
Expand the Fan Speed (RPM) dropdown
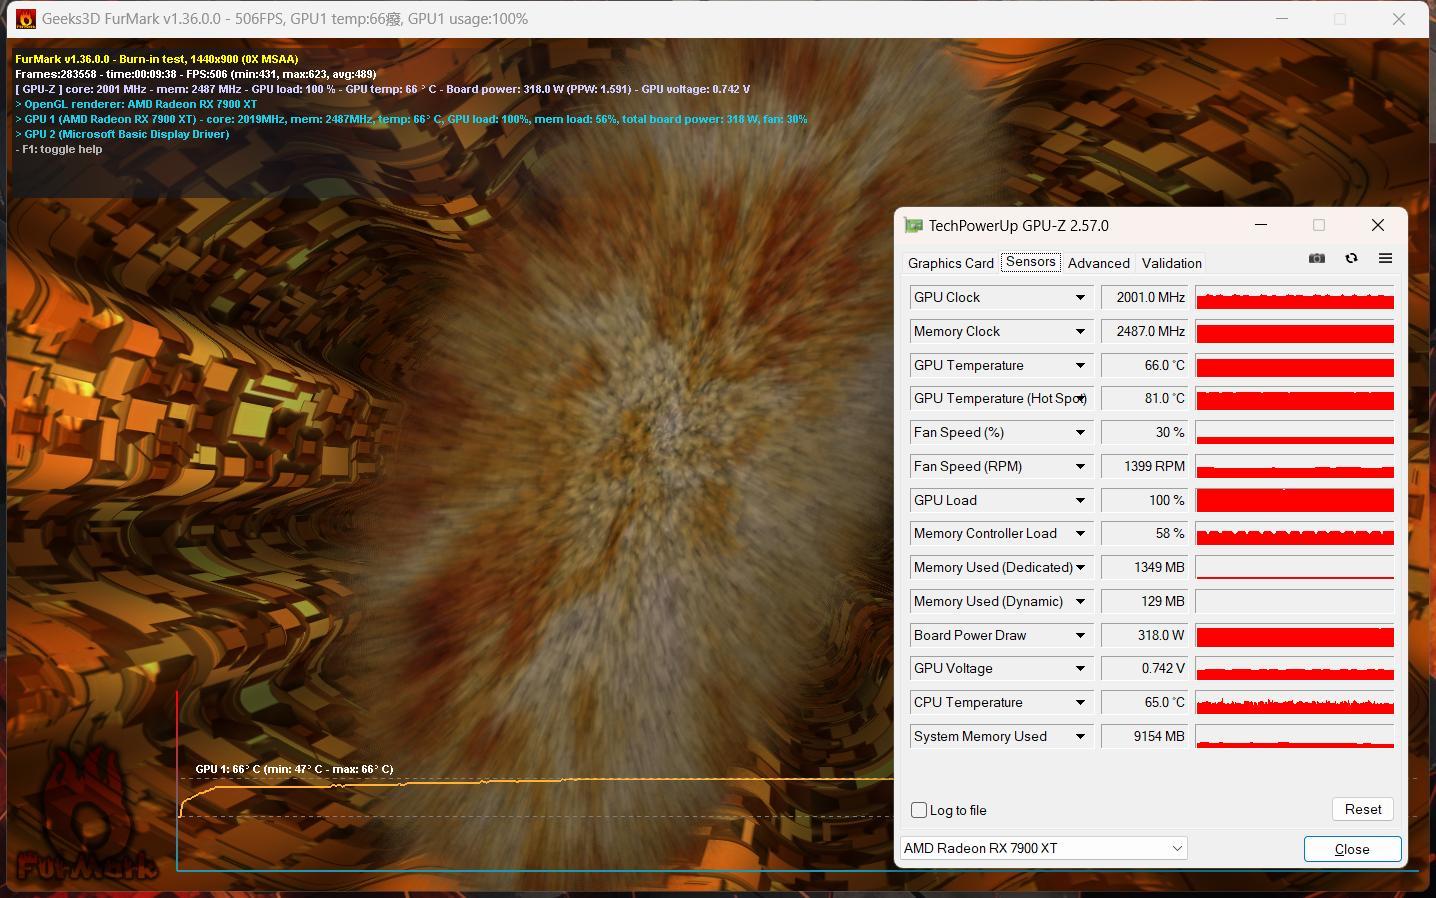pos(1080,466)
